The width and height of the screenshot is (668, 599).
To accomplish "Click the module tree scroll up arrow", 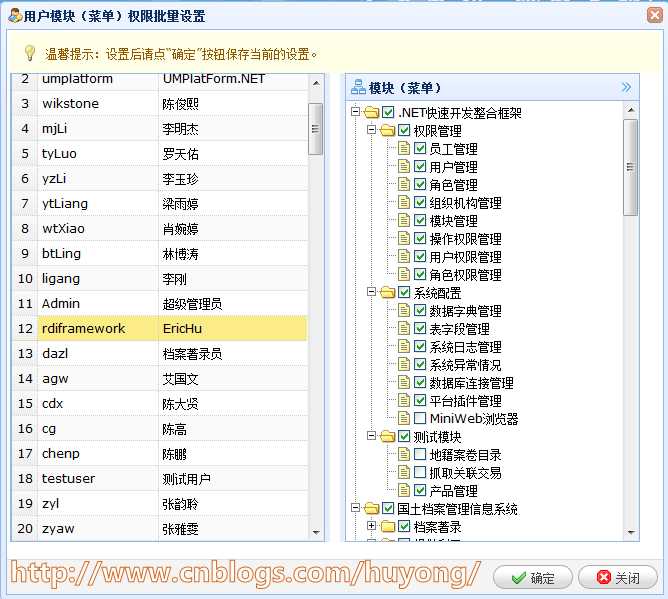I will click(631, 110).
